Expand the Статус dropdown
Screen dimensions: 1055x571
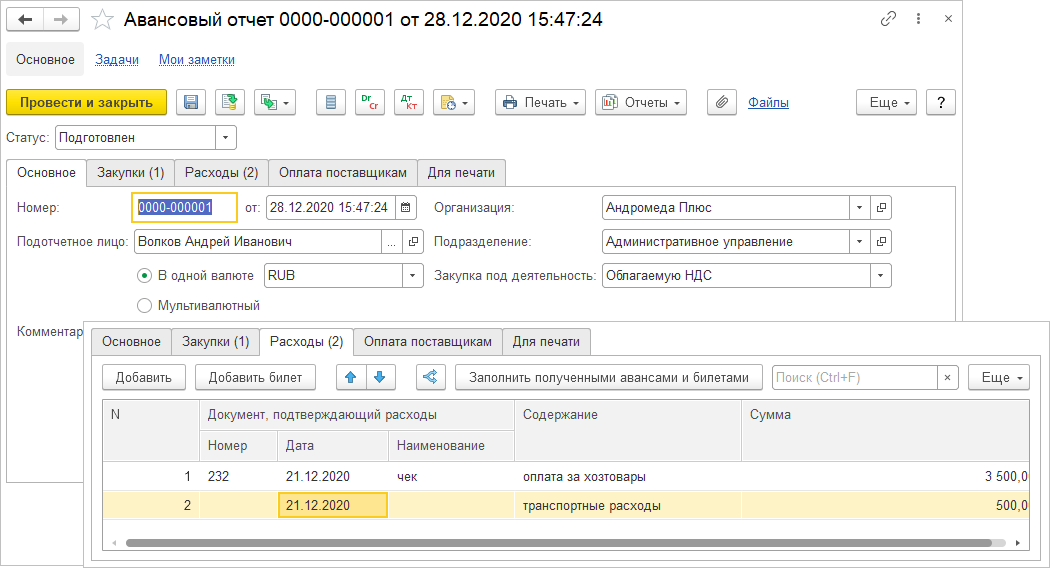coord(225,137)
